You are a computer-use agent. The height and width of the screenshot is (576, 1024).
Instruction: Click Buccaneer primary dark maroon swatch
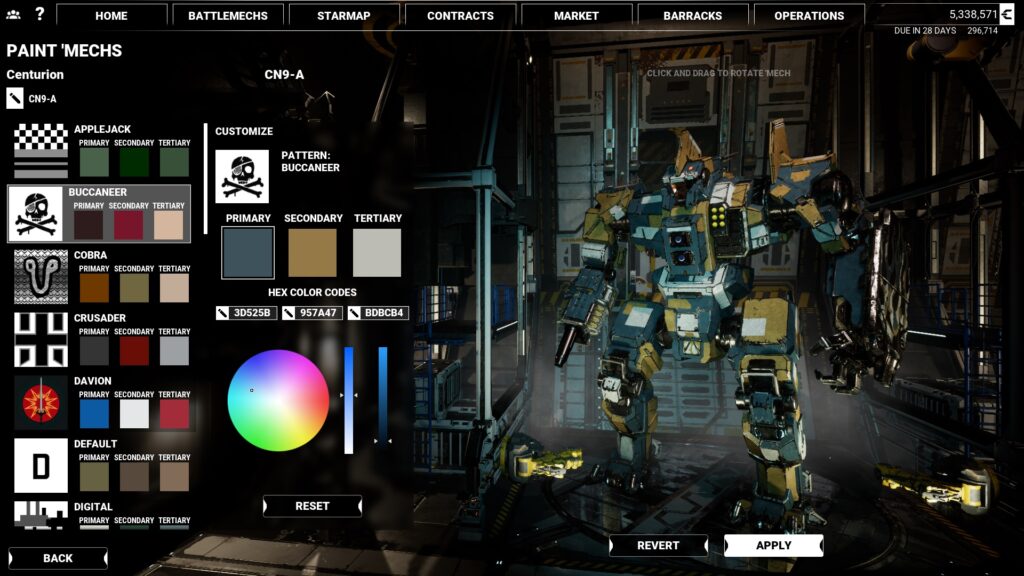click(89, 225)
